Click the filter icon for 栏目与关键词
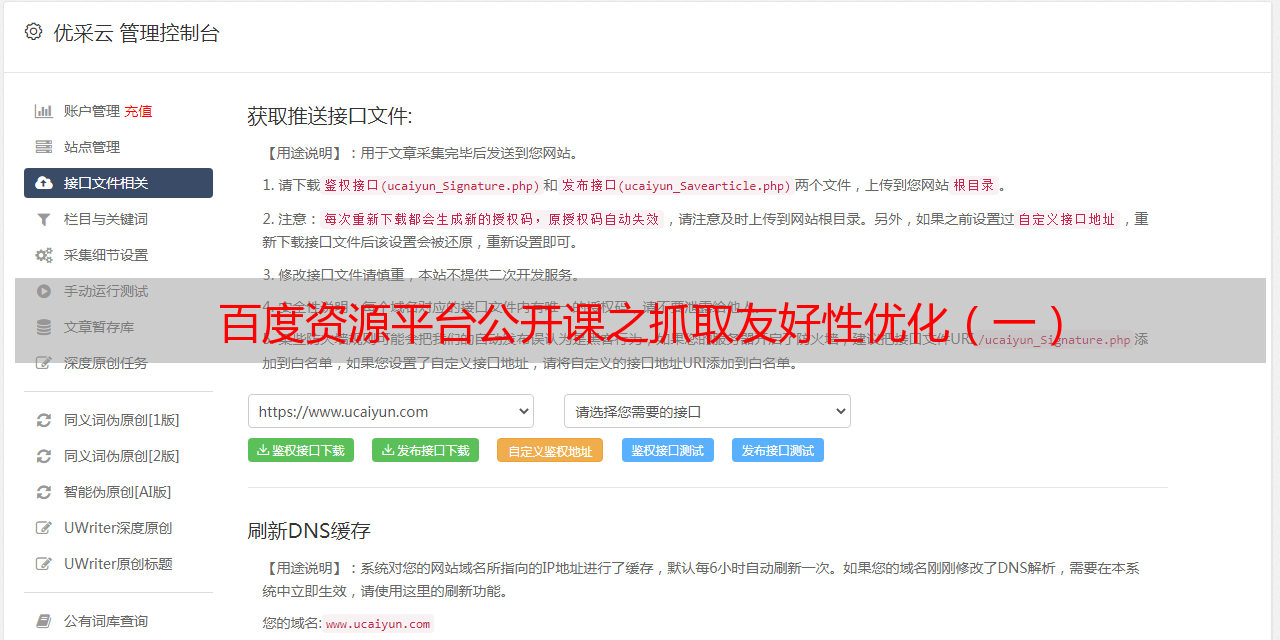This screenshot has width=1280, height=640. click(44, 219)
